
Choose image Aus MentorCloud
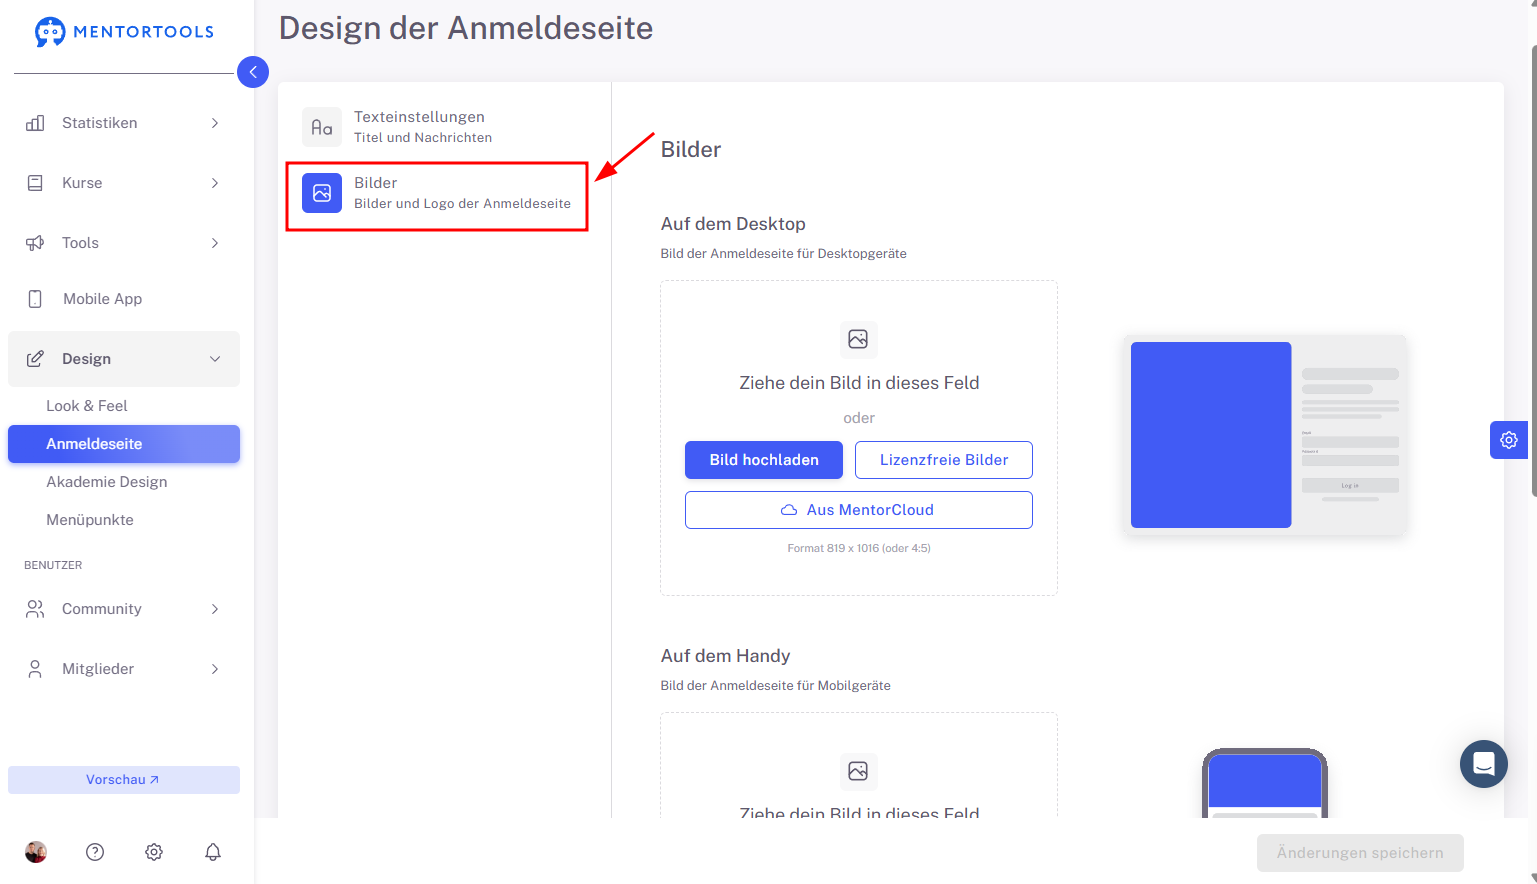coord(859,510)
